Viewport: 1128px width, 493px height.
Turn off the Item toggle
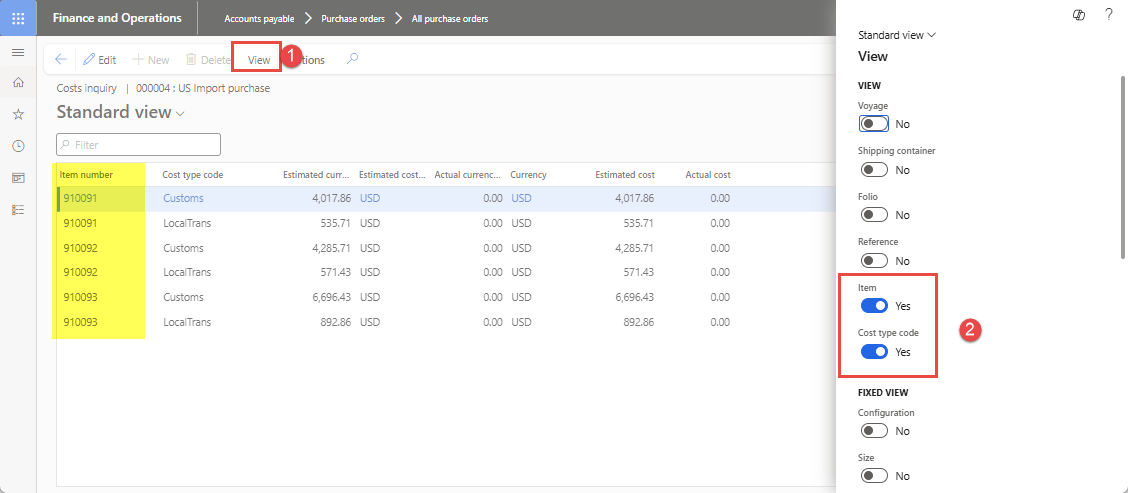tap(874, 306)
